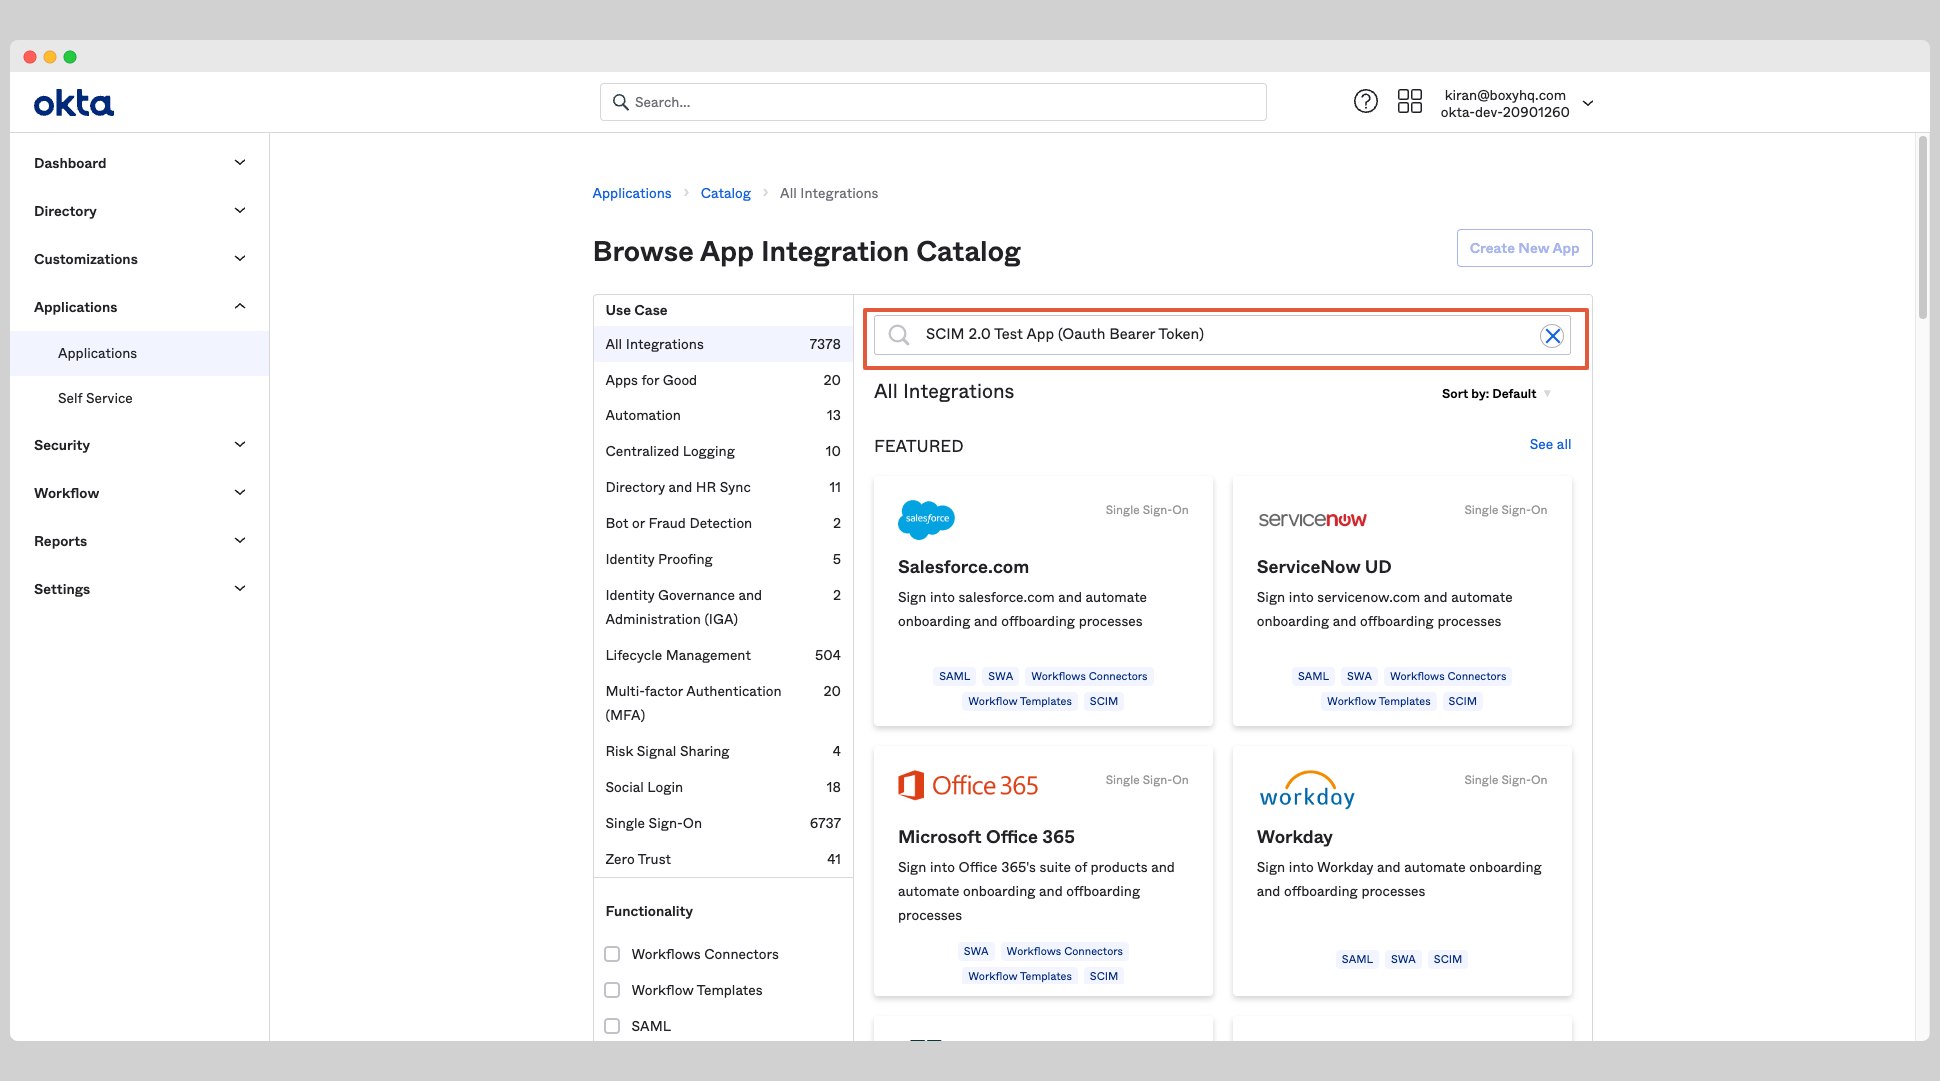Select Self Service in the sidebar
This screenshot has width=1940, height=1081.
pyautogui.click(x=94, y=398)
